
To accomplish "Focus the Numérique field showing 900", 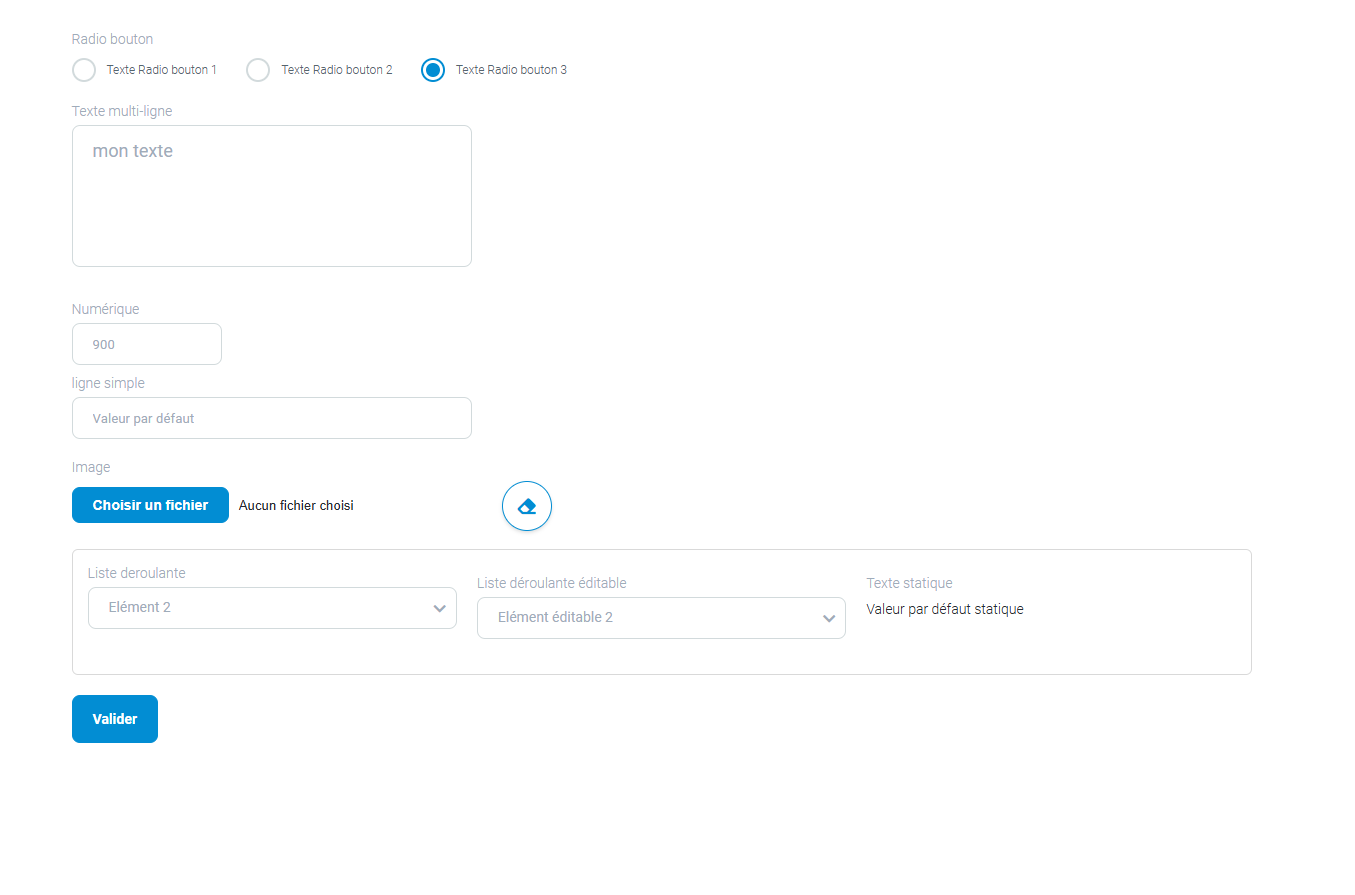I will 147,344.
